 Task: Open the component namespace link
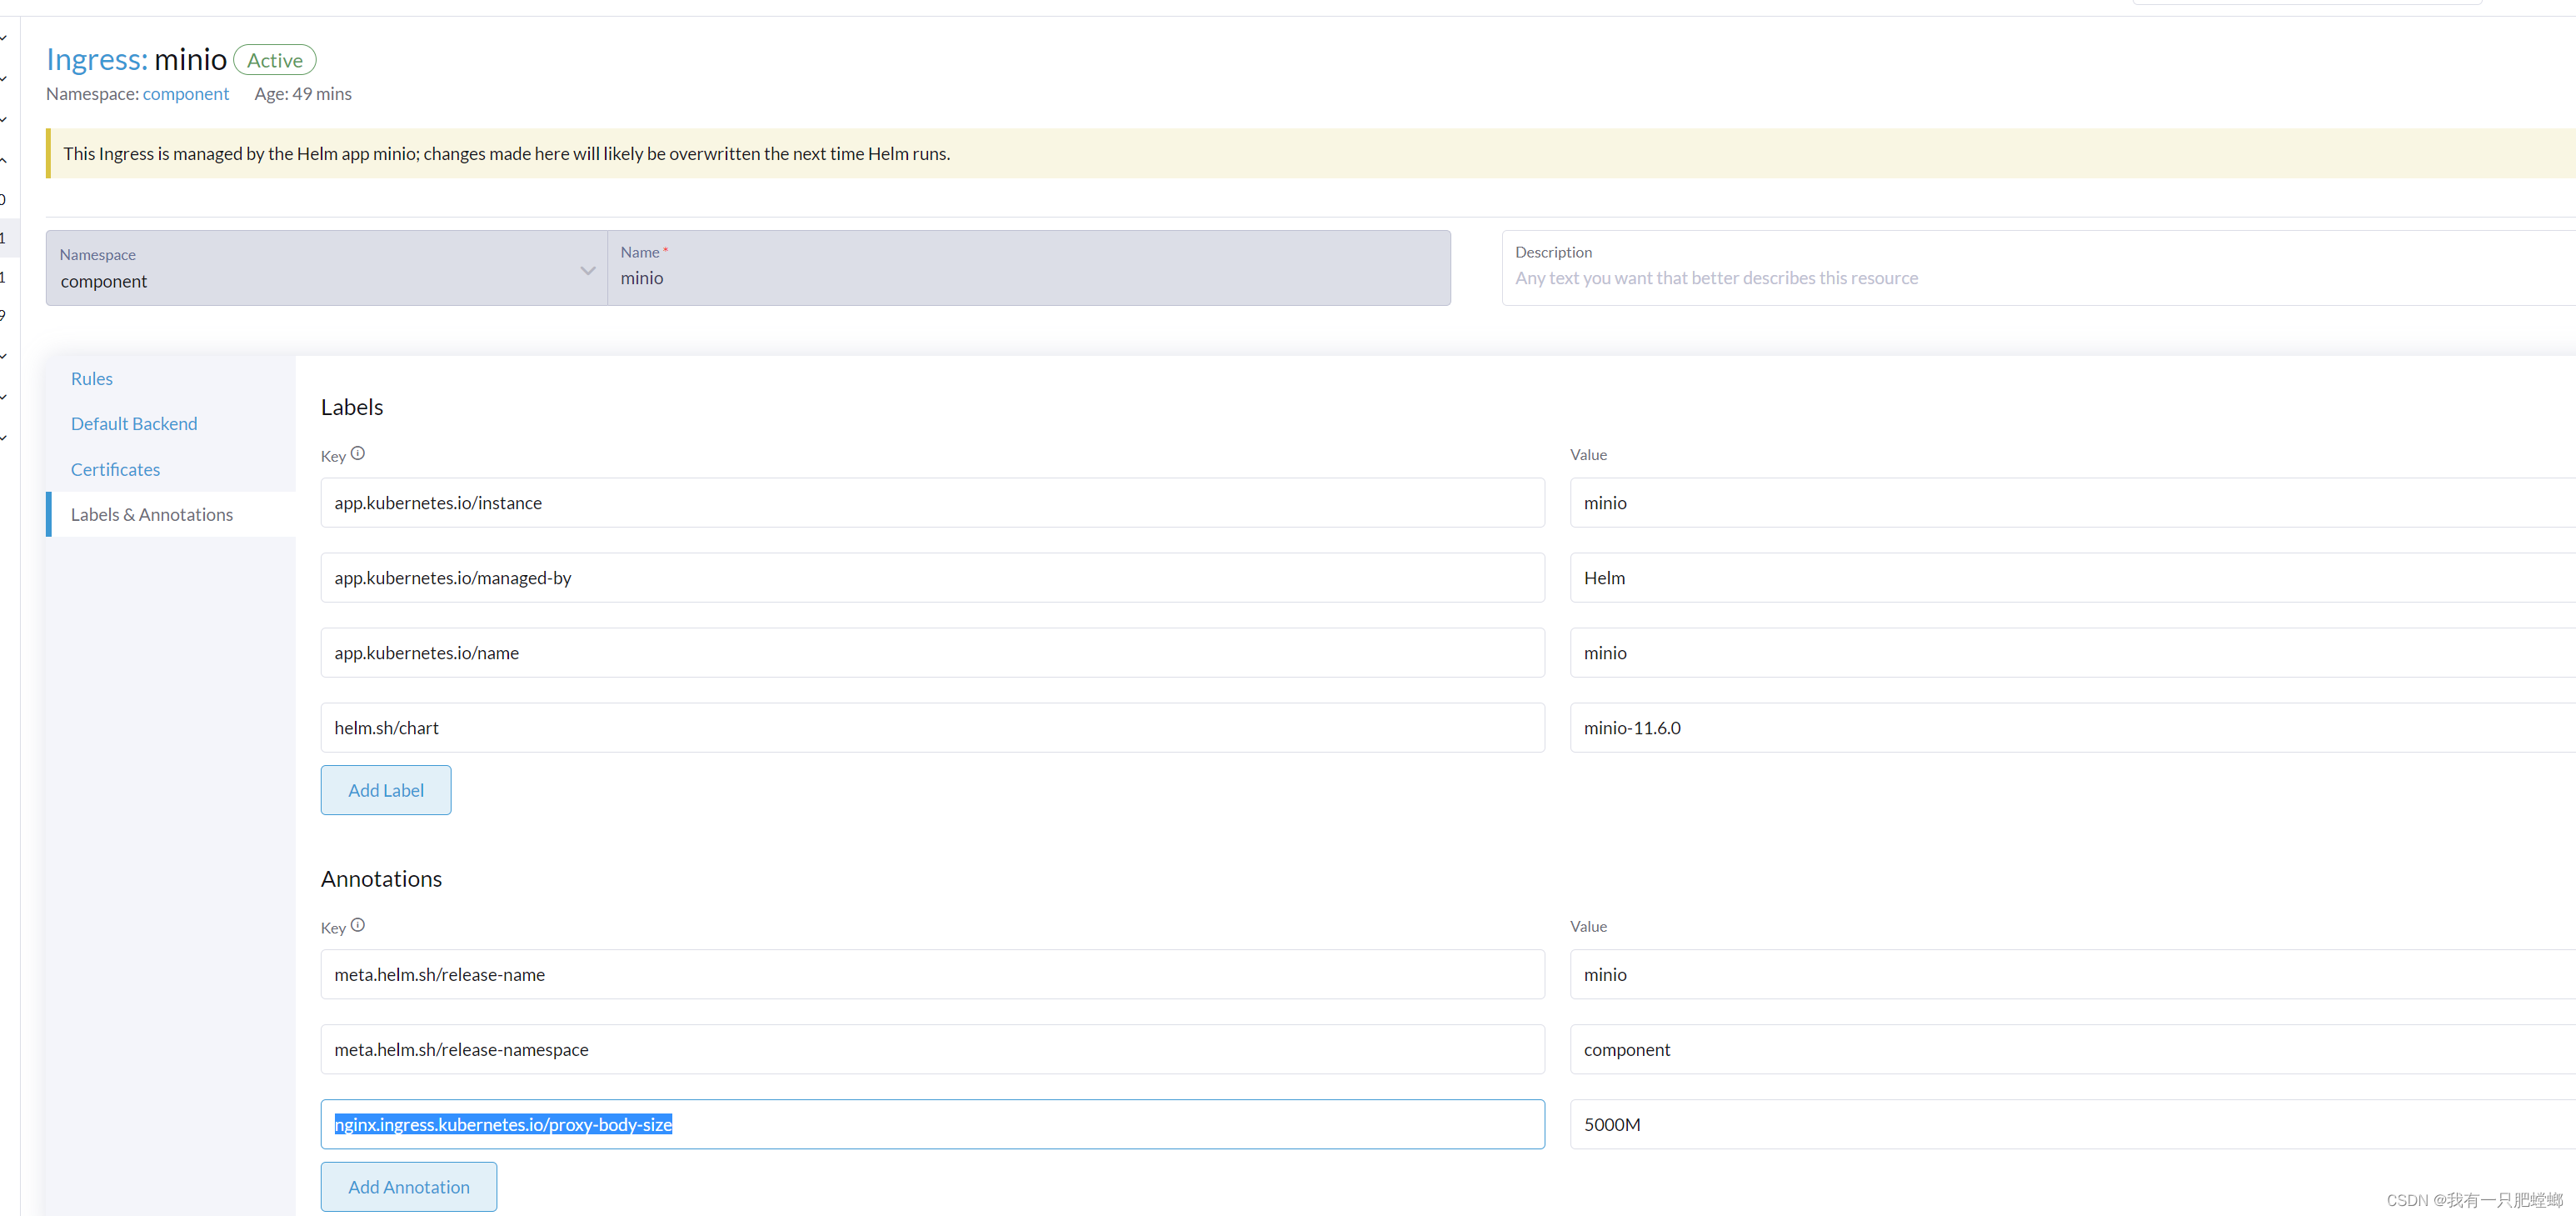pyautogui.click(x=186, y=94)
